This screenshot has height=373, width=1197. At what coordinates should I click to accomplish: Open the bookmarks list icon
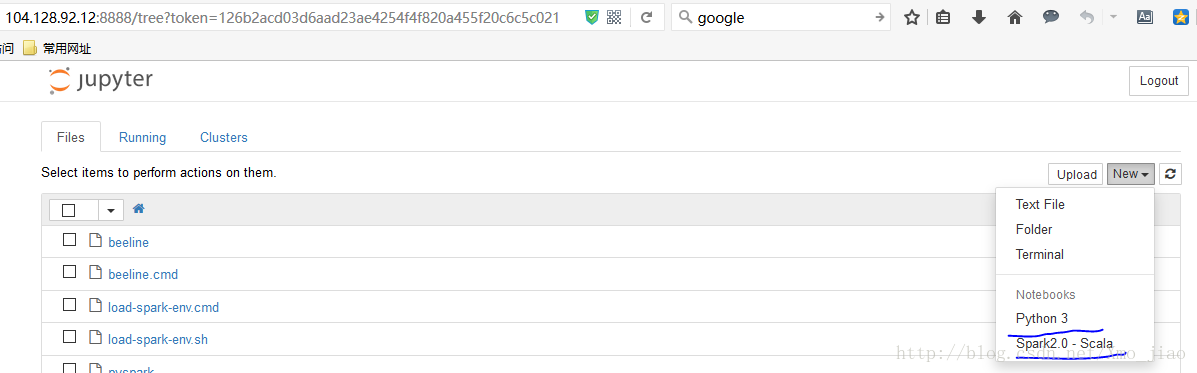943,18
